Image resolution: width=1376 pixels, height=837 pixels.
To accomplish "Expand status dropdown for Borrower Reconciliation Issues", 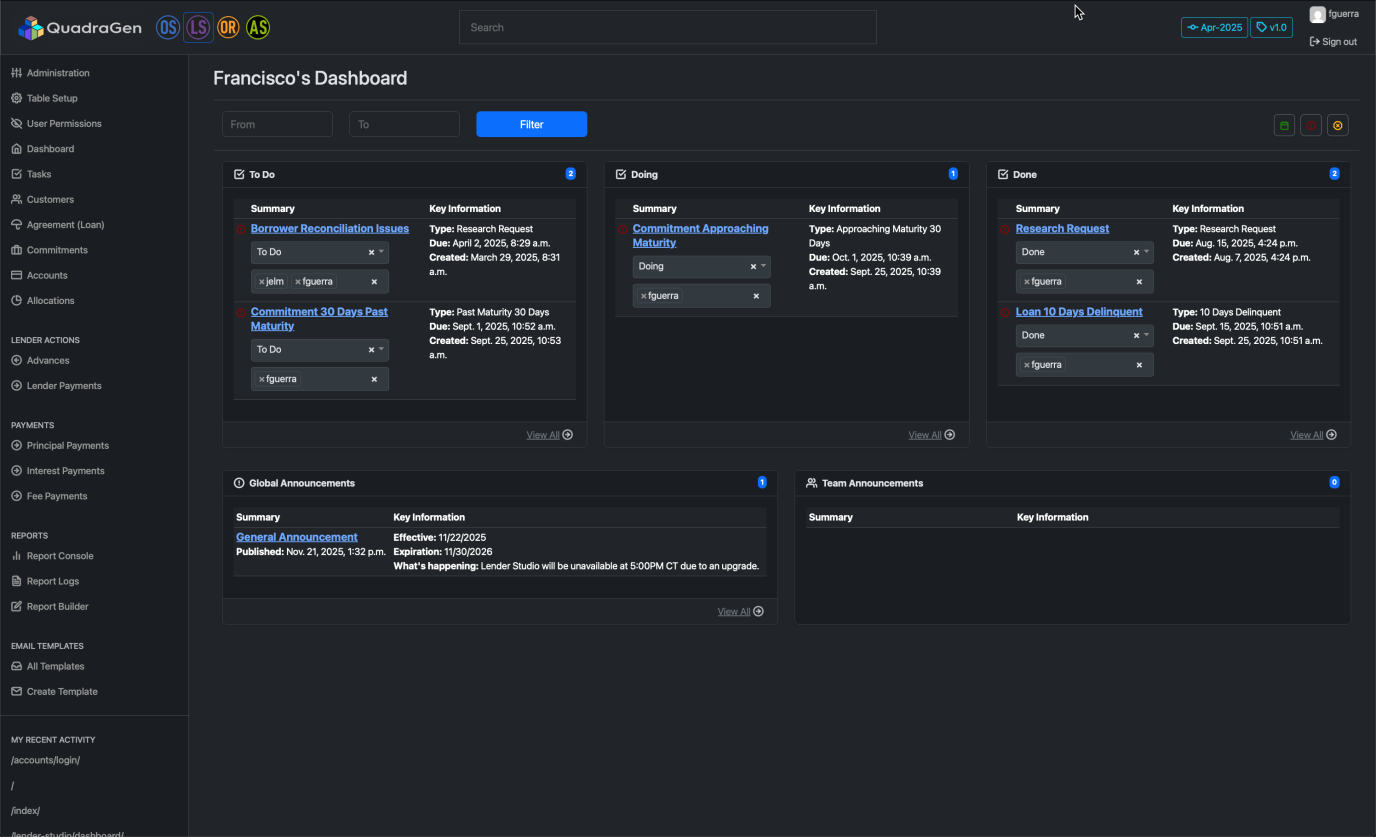I will click(381, 252).
